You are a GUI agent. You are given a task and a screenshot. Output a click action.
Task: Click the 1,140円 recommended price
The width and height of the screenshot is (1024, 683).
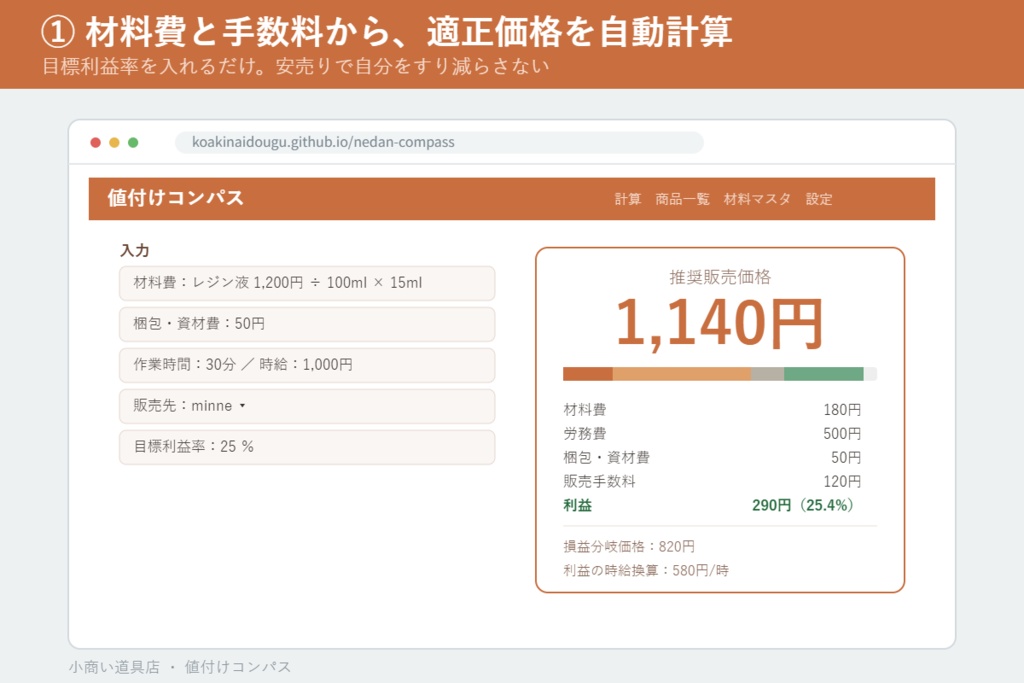coord(720,323)
